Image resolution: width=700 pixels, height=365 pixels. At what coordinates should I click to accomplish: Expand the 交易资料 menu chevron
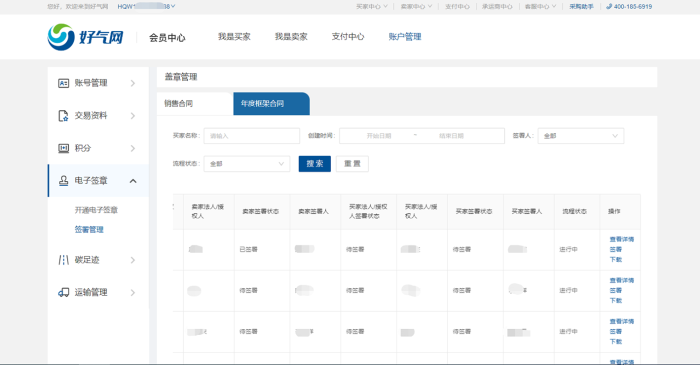coord(133,116)
